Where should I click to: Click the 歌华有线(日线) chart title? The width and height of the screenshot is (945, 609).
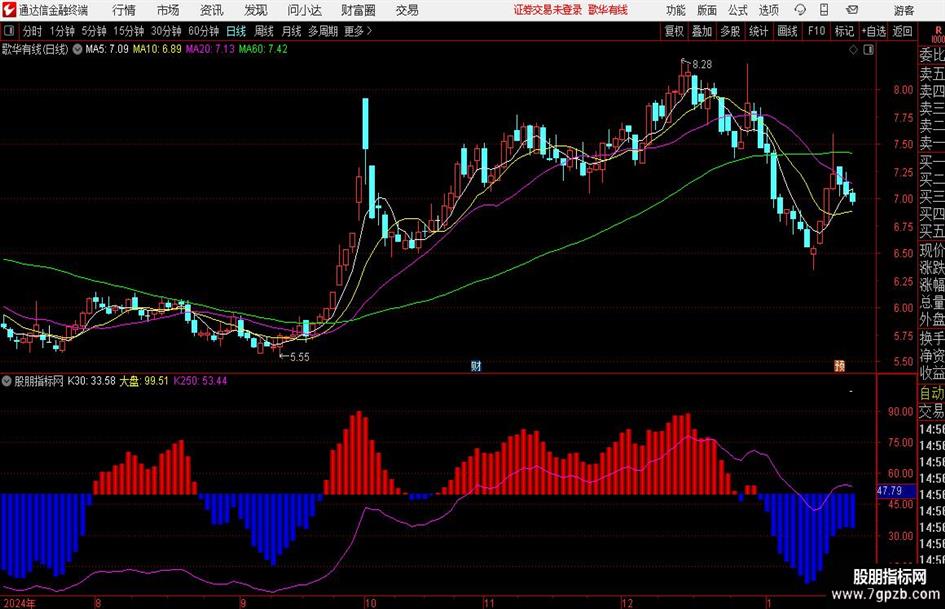pyautogui.click(x=35, y=49)
